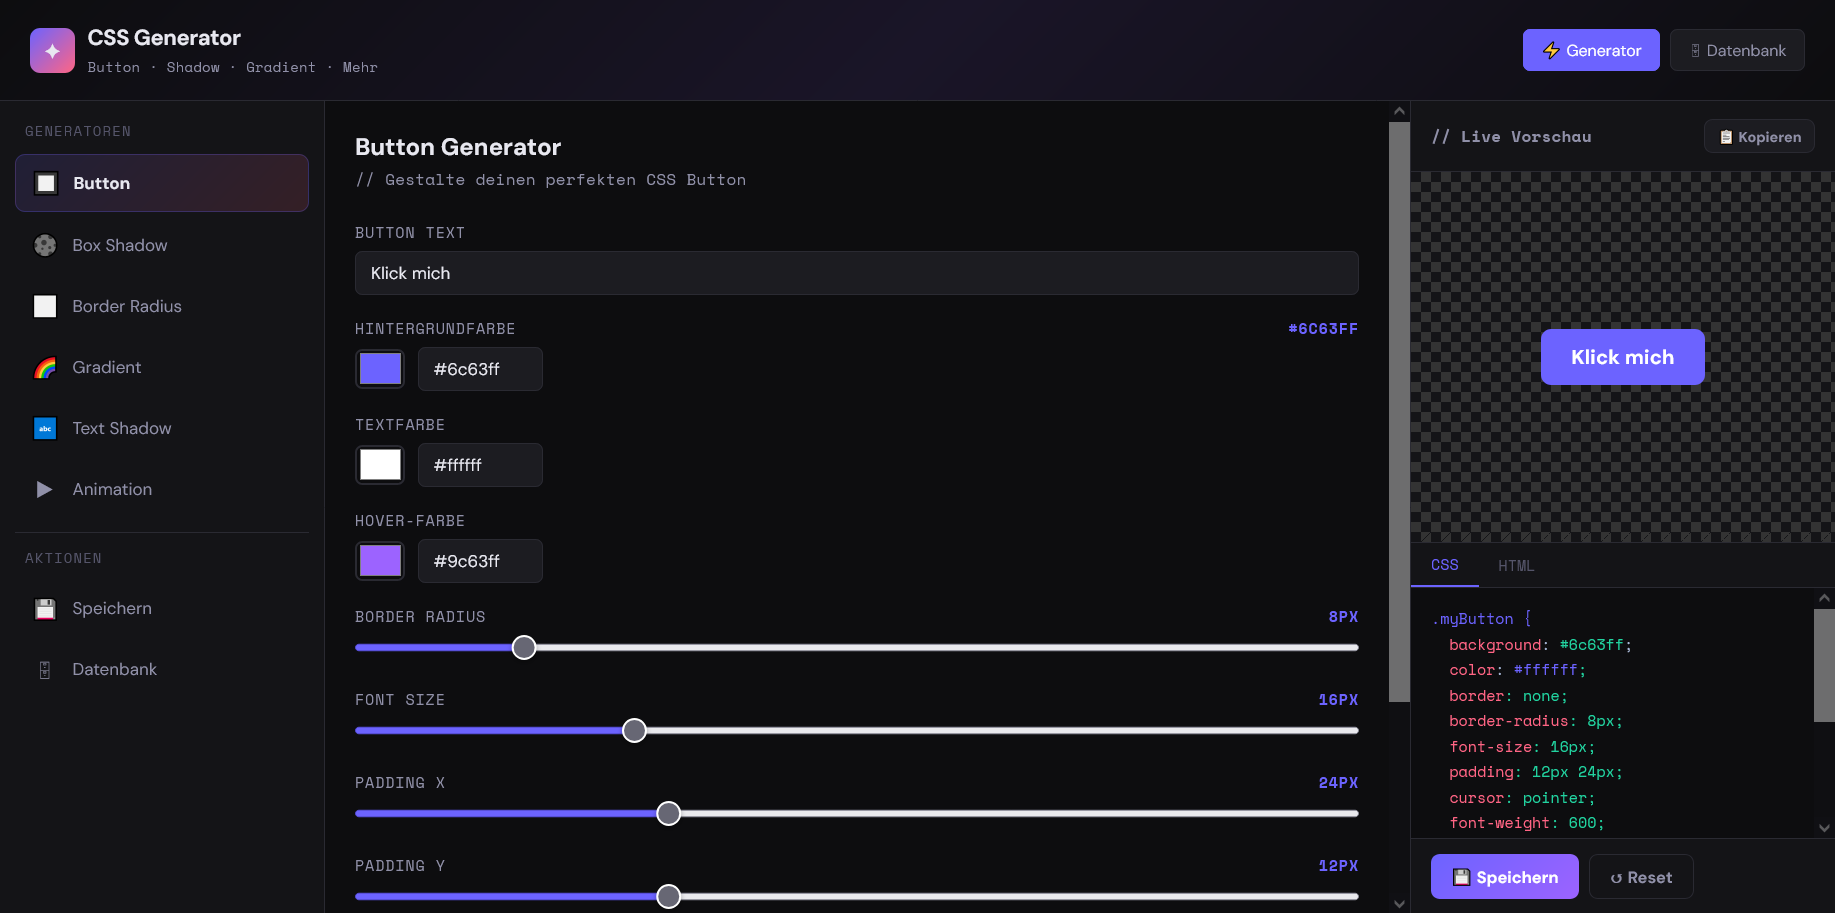Switch to the HTML tab
Screen dimensions: 1835x913
(x=1516, y=565)
